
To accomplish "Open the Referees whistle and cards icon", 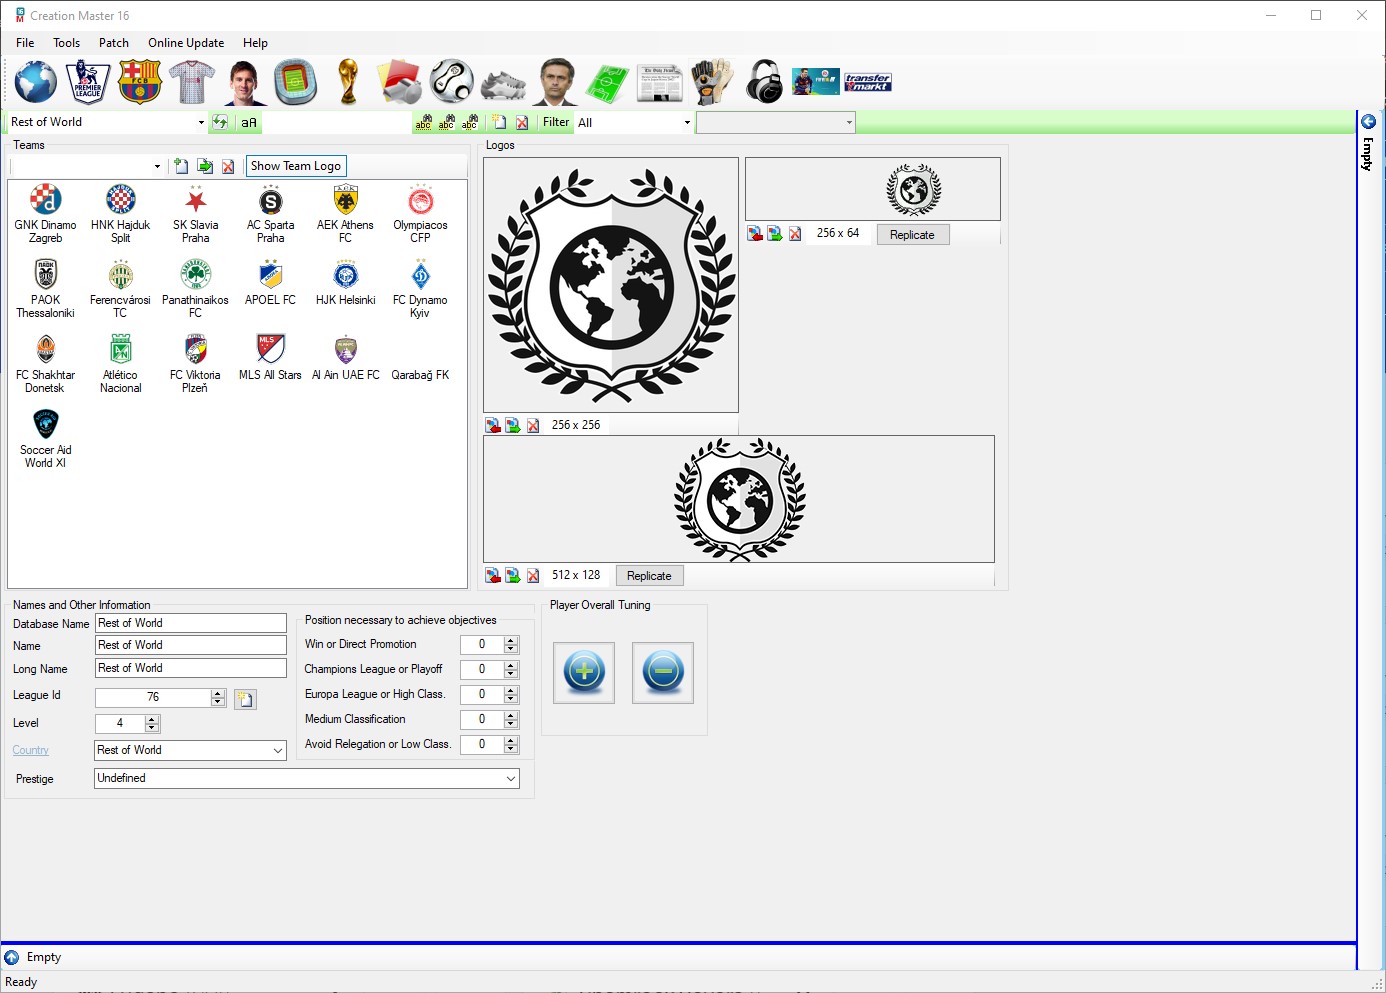I will (400, 82).
